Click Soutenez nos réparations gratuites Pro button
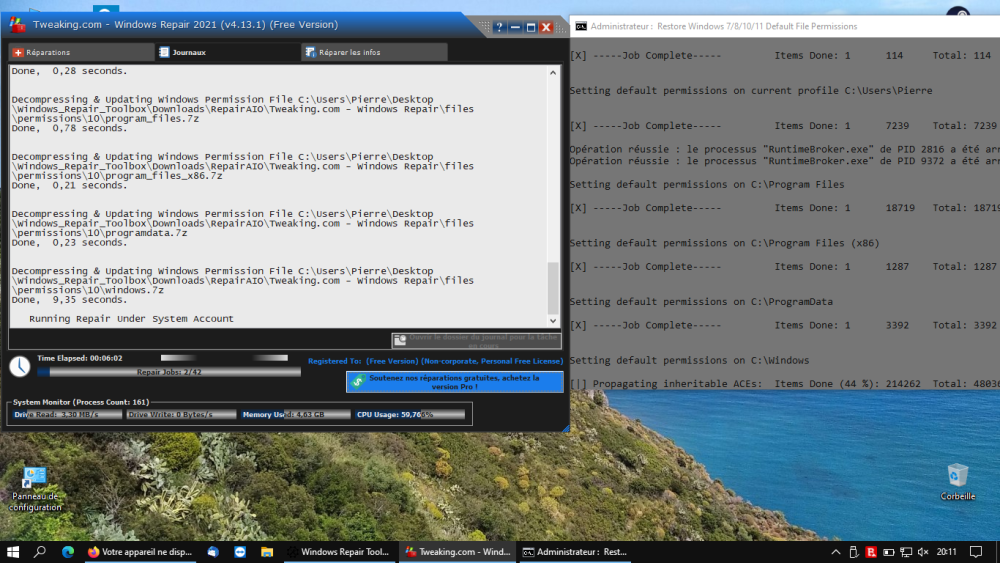The height and width of the screenshot is (563, 1000). pyautogui.click(x=454, y=382)
